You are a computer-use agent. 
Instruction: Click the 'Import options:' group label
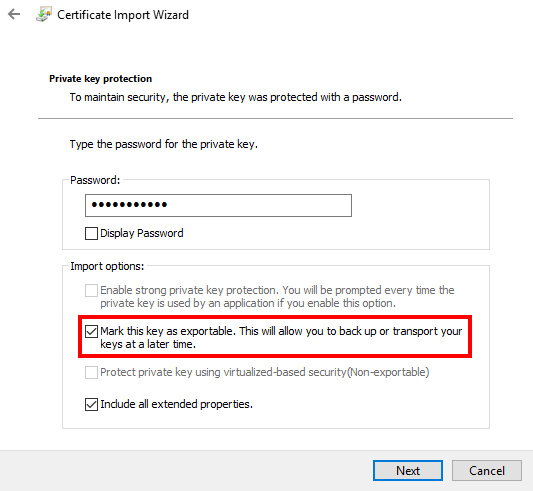pyautogui.click(x=107, y=266)
